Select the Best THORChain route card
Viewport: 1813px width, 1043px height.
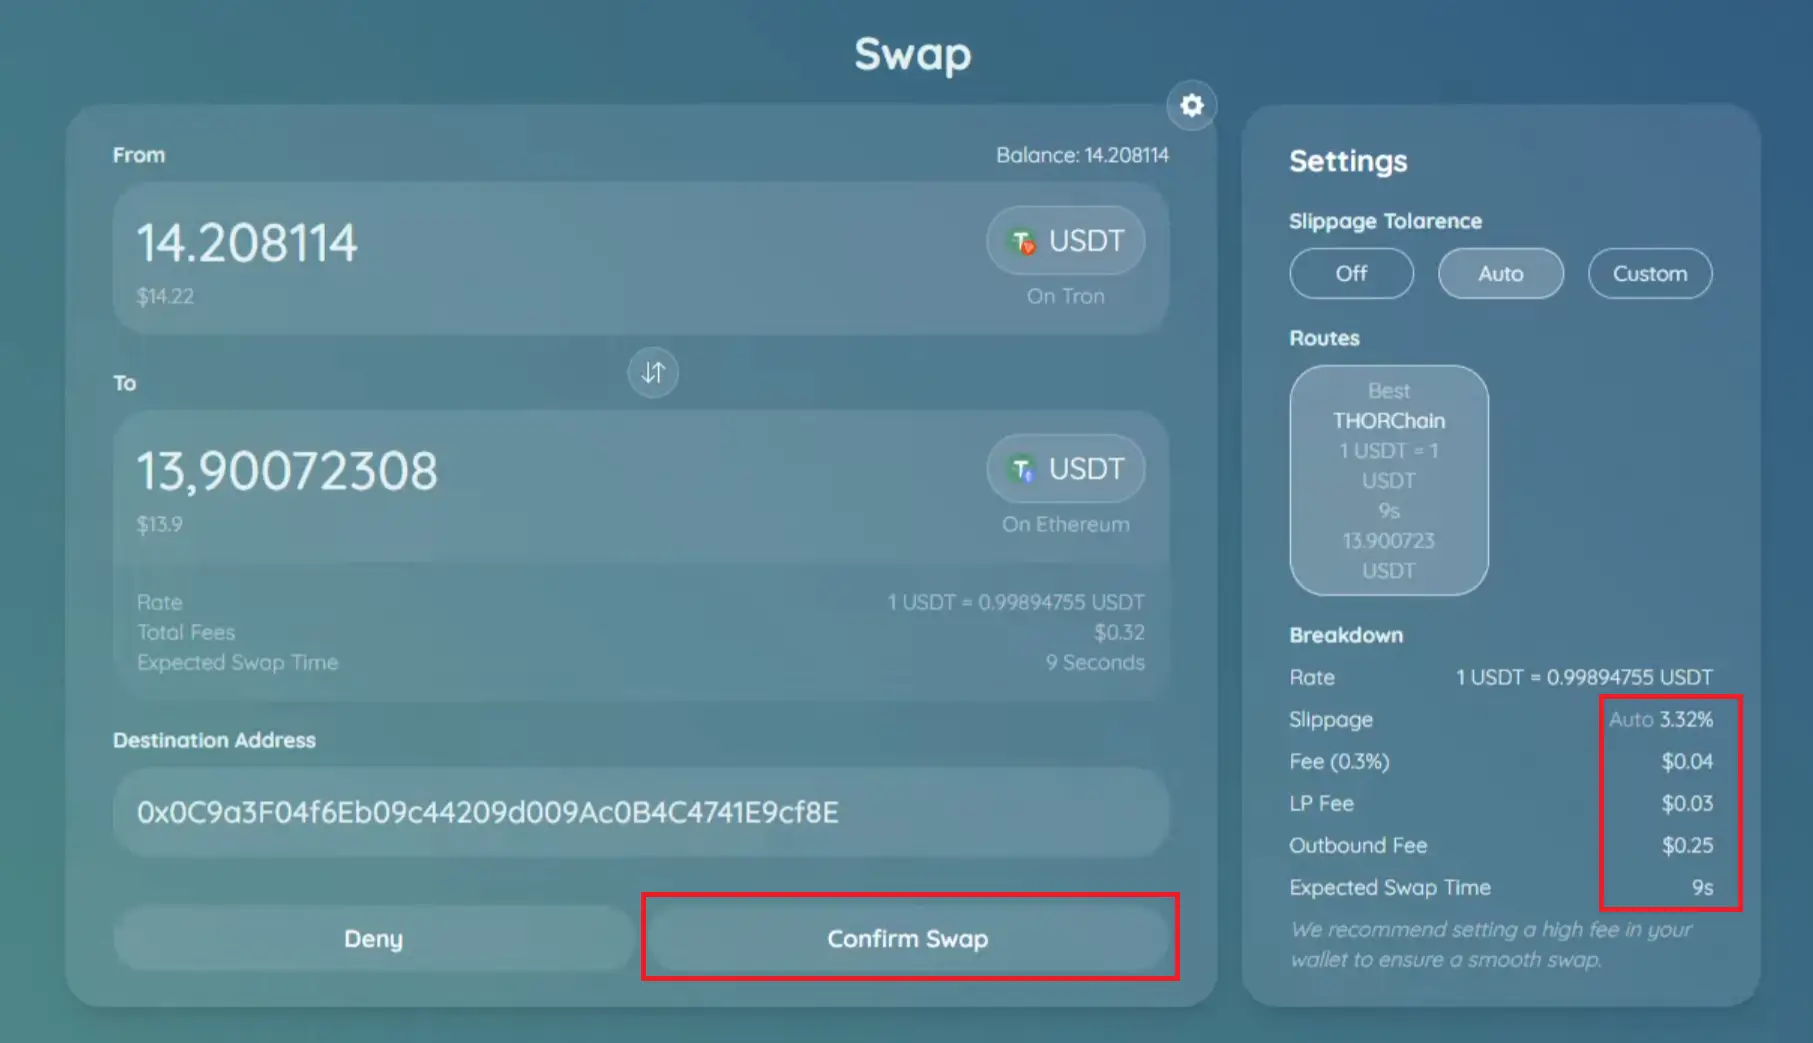[1388, 480]
